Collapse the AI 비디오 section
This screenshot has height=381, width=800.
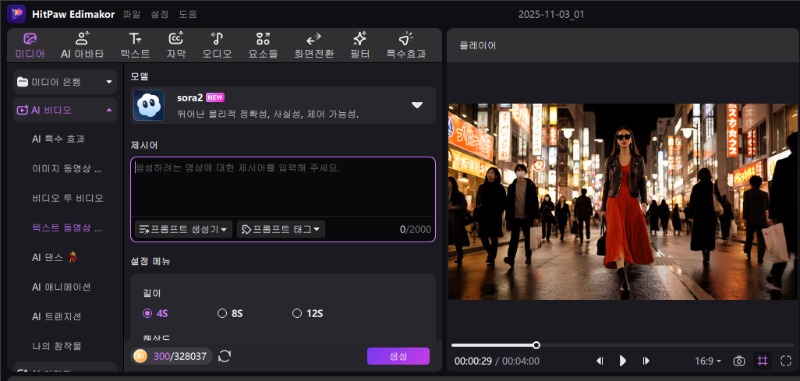[x=65, y=110]
